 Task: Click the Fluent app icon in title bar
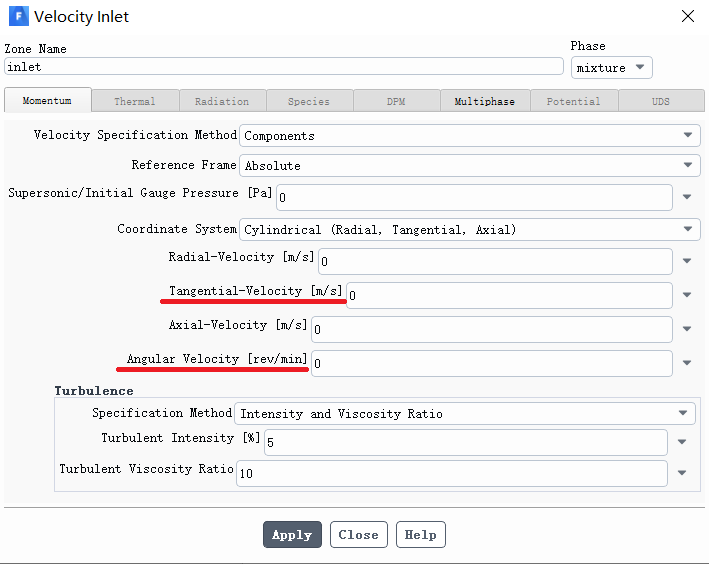(17, 17)
